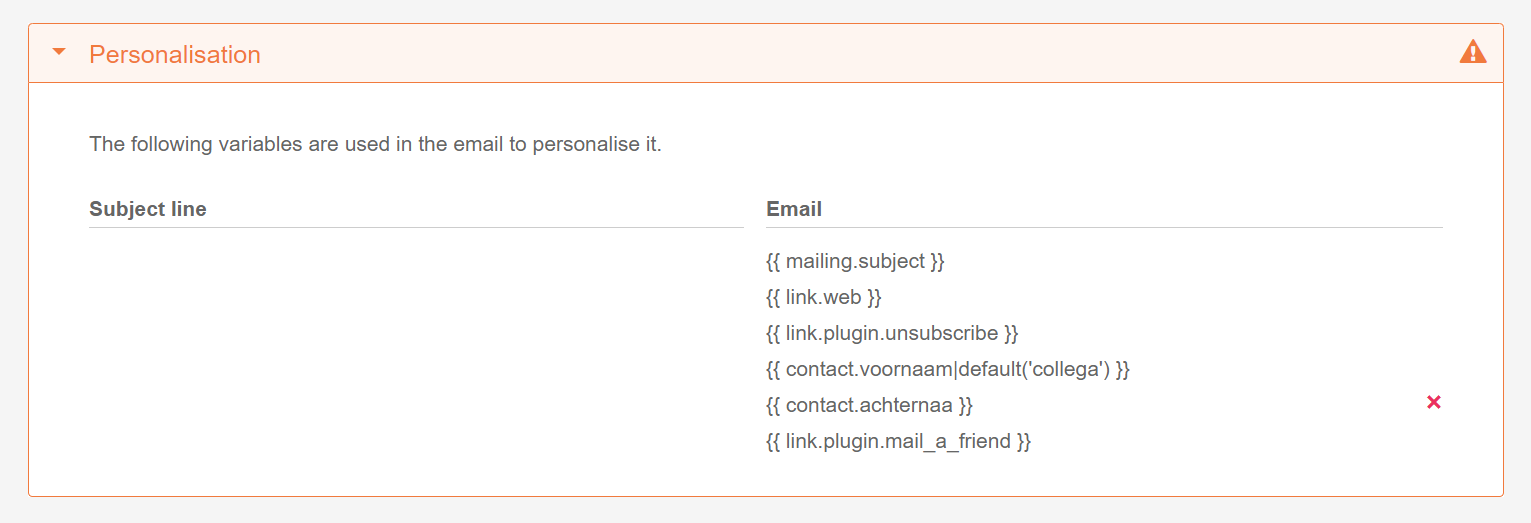This screenshot has height=523, width=1531.
Task: Click the {{ link.plugin.mail_a_friend }} variable
Action: pyautogui.click(x=898, y=441)
